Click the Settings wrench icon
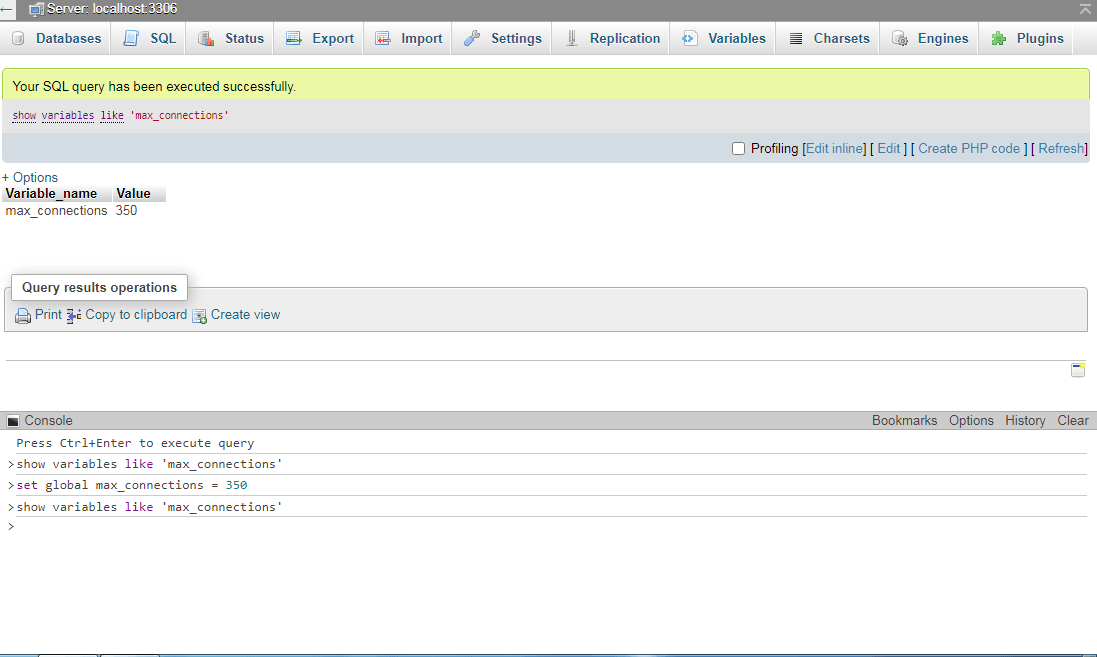 (x=472, y=38)
